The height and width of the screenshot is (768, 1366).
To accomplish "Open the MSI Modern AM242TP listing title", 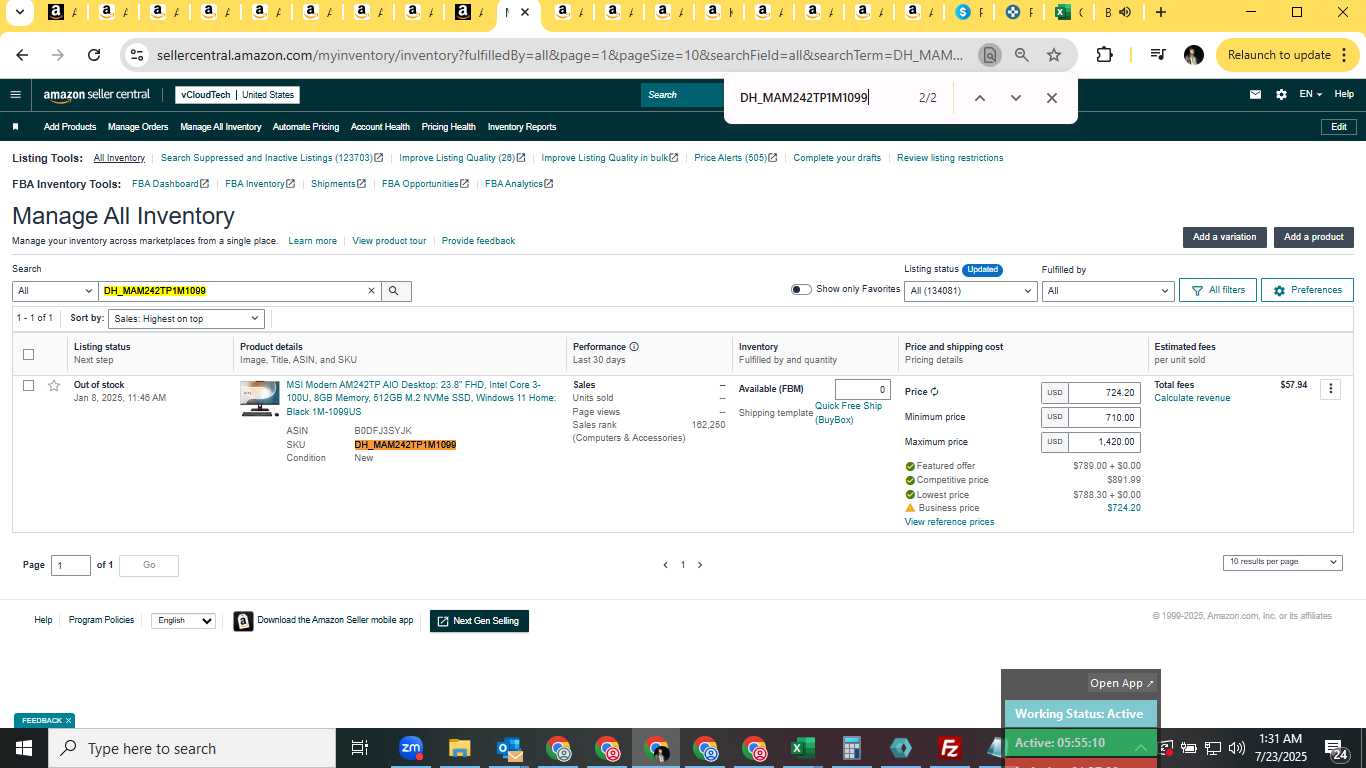I will [x=421, y=398].
